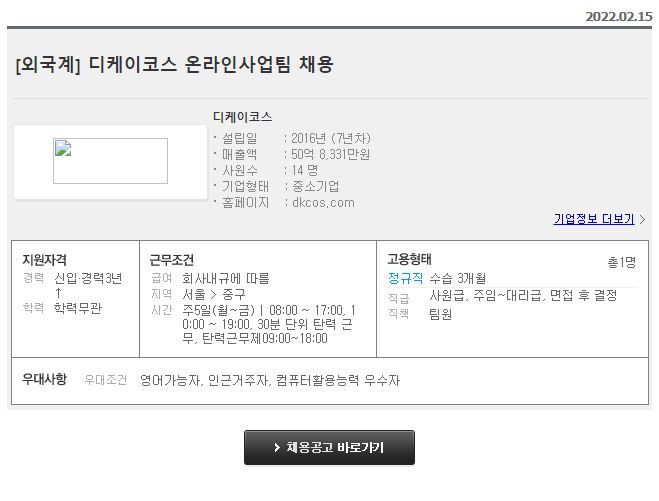
Task: Click the 고용형태 section heading
Action: click(409, 259)
